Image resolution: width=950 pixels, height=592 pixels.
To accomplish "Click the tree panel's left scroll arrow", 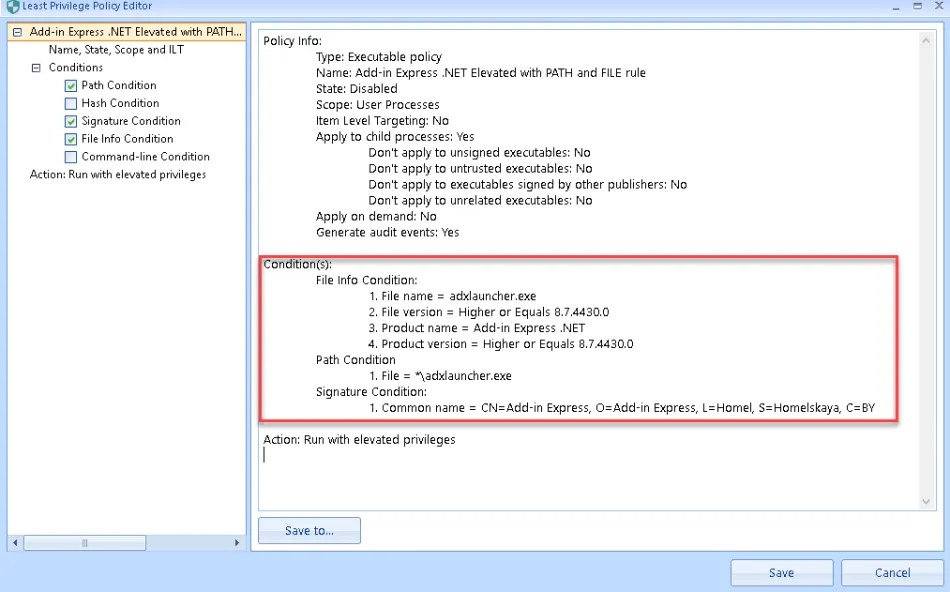I will [x=14, y=543].
